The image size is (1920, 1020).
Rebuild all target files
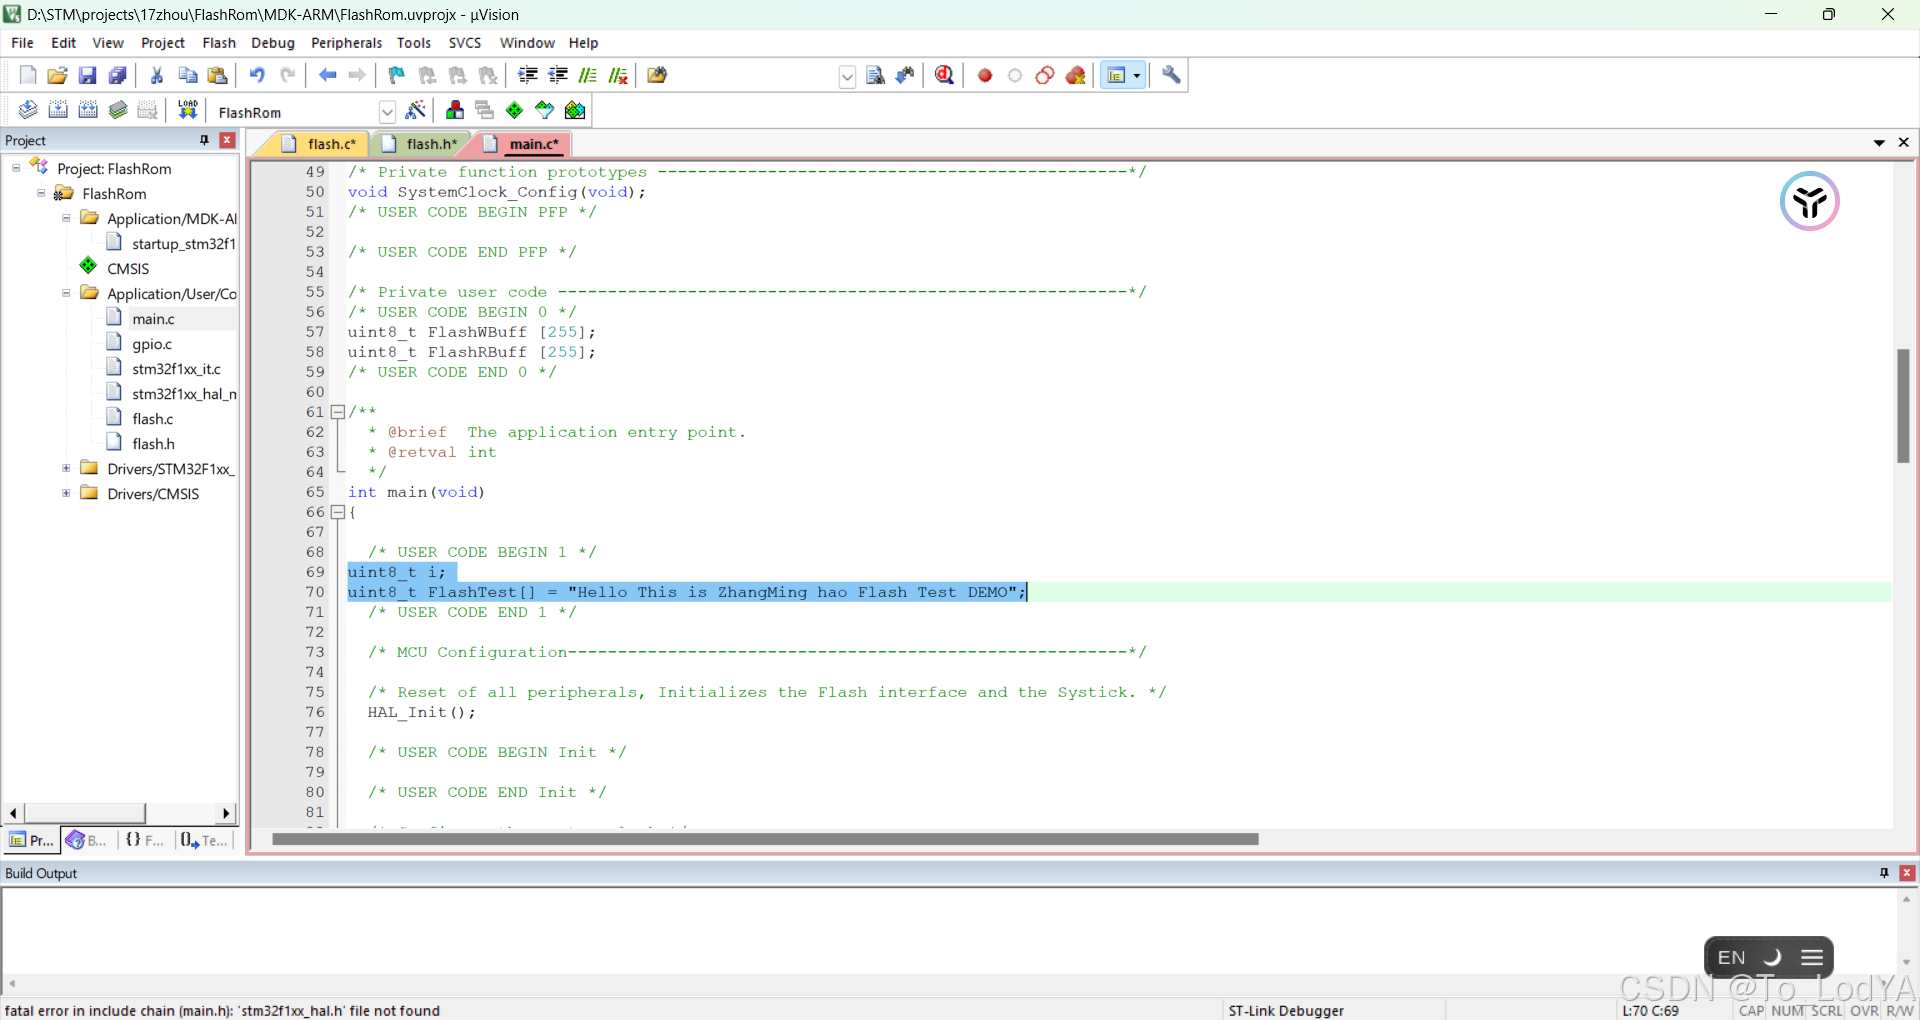point(88,110)
